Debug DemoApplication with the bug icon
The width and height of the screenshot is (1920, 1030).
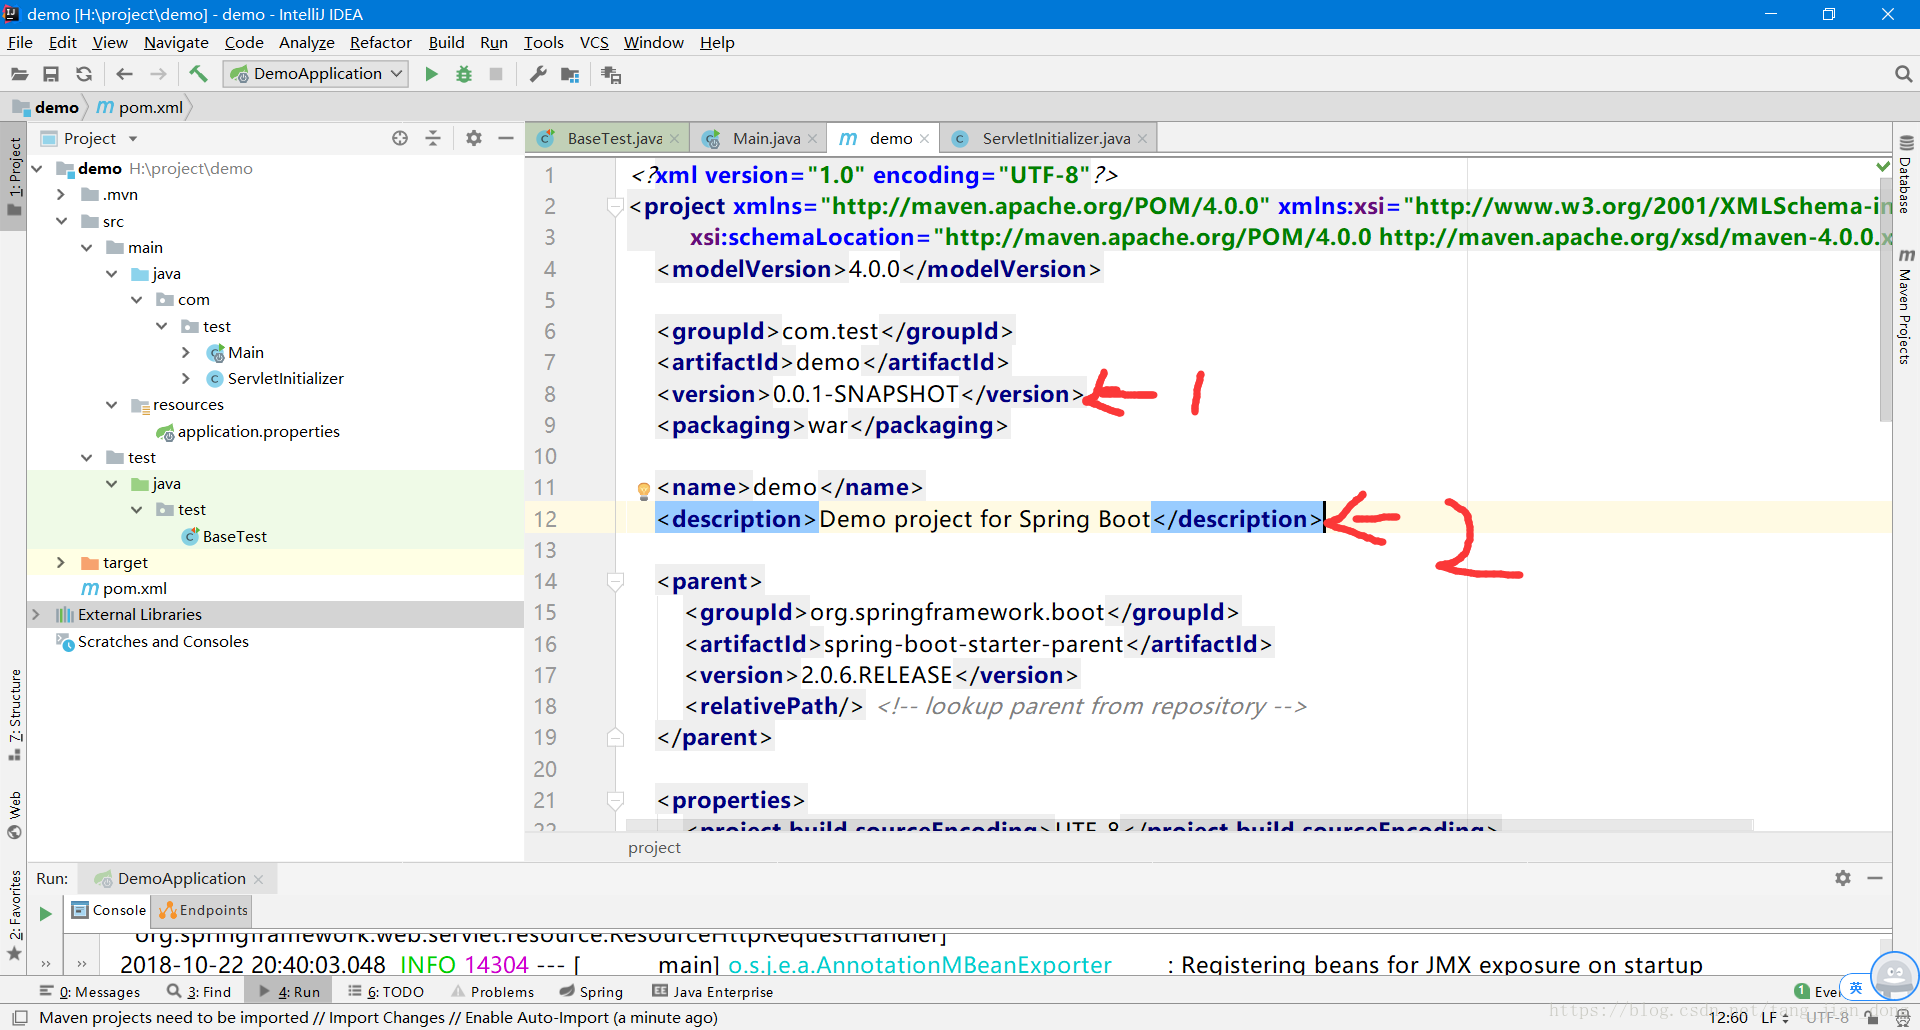click(464, 74)
